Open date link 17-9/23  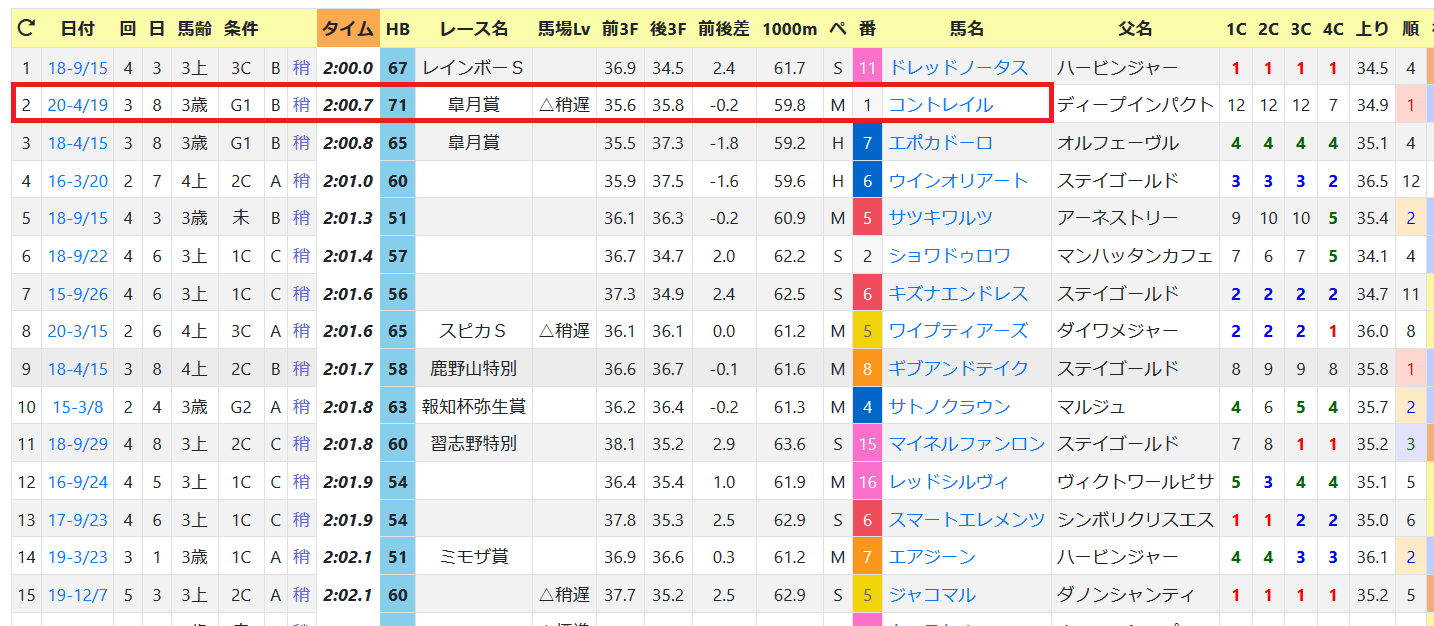click(x=77, y=520)
